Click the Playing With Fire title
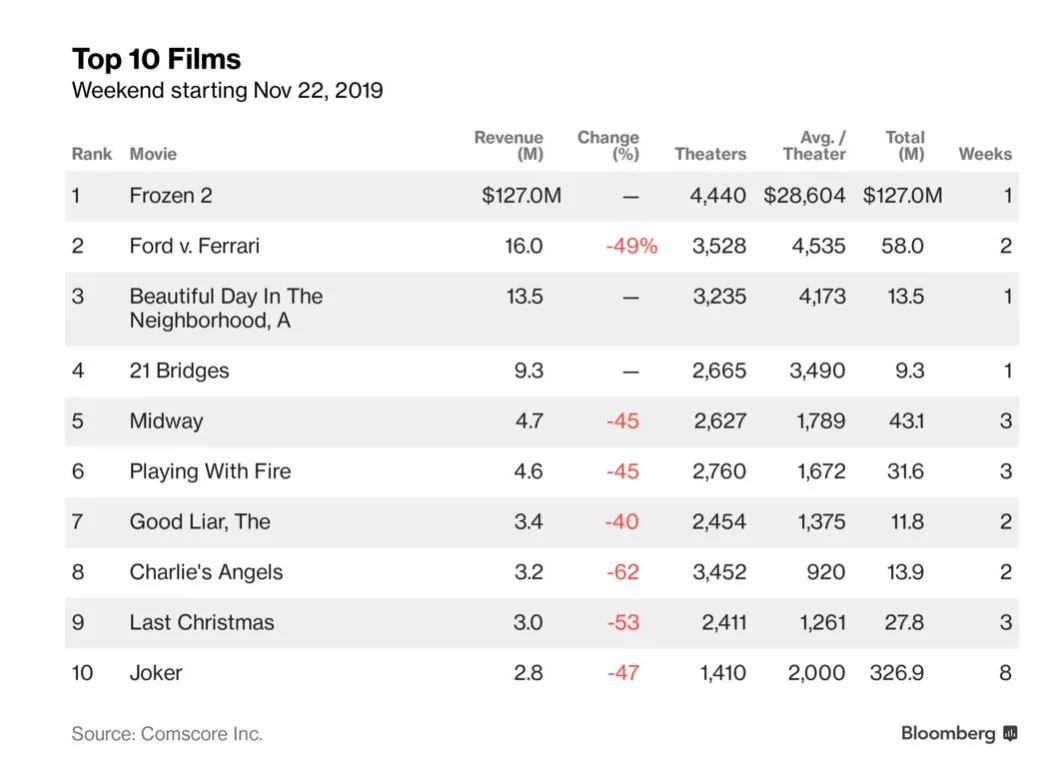Screen dimensions: 1060x780 click(x=210, y=471)
